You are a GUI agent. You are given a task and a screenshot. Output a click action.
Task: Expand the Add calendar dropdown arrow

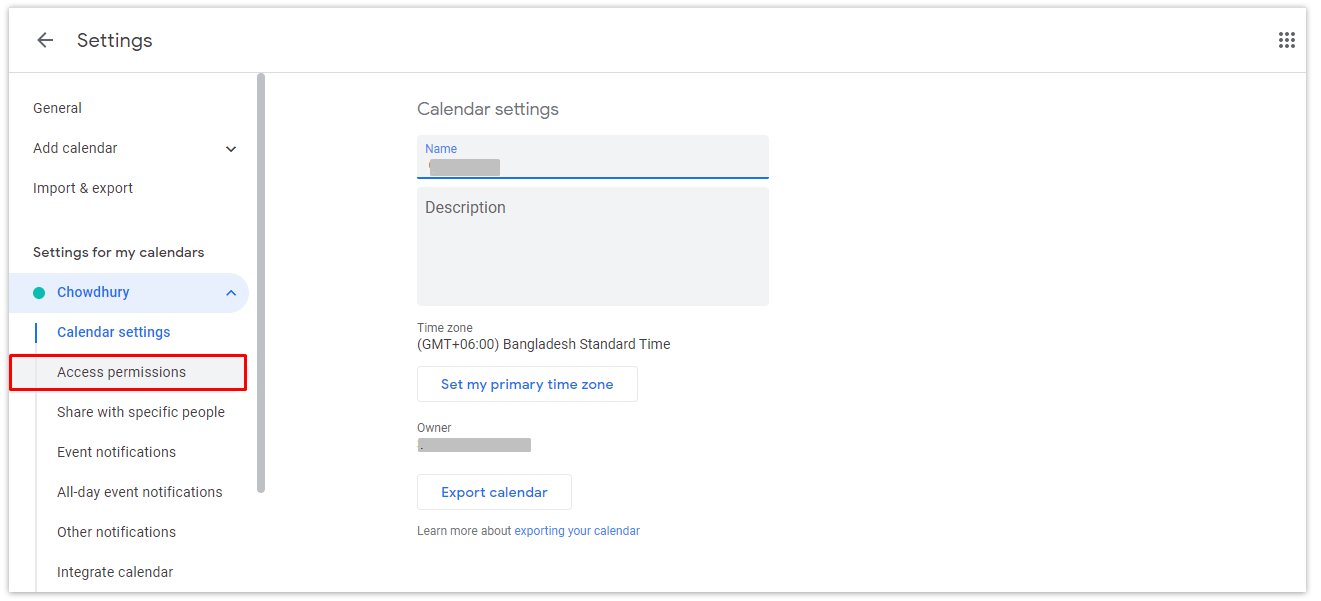click(x=231, y=149)
